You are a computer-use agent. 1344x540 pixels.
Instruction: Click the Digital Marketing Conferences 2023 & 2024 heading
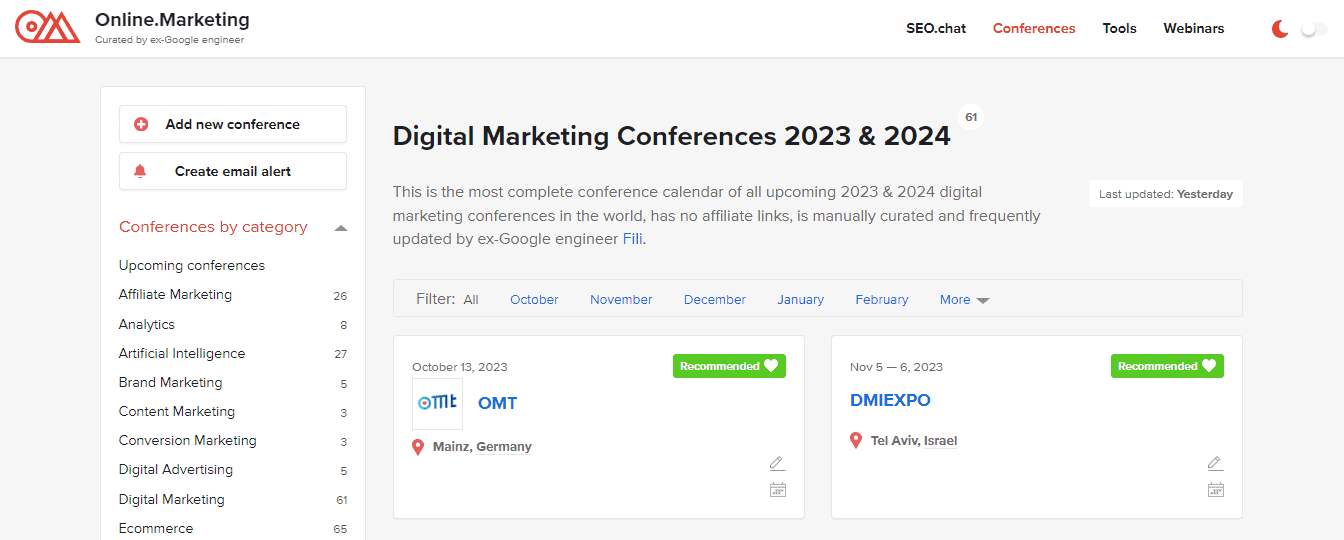[672, 136]
